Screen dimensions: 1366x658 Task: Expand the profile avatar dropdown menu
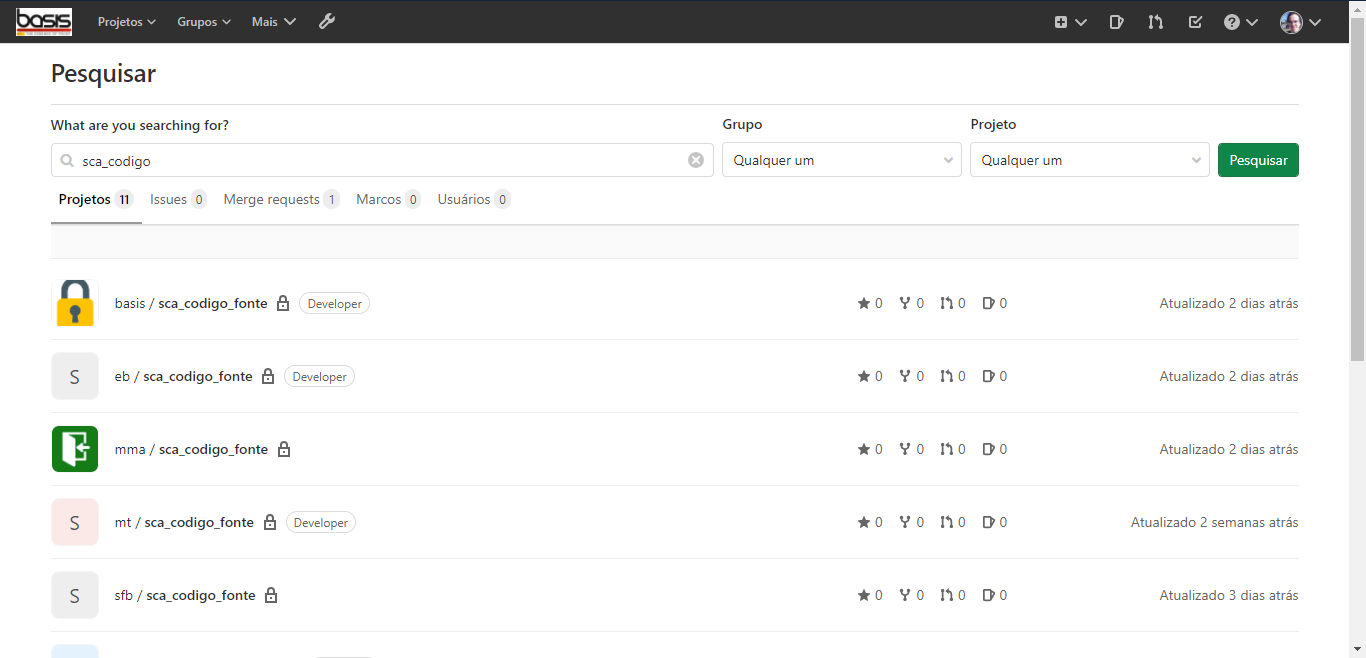click(1300, 21)
